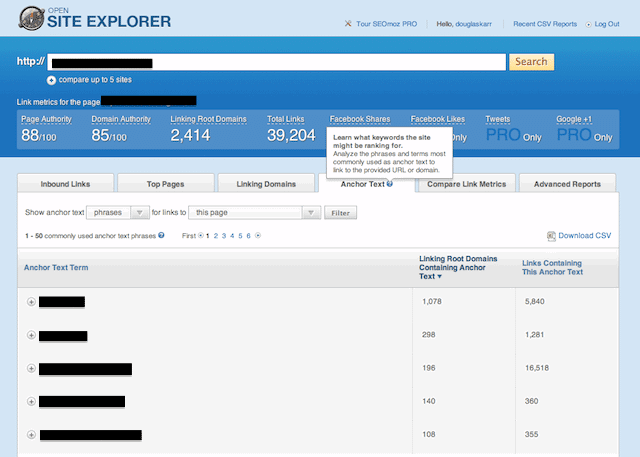
Task: Expand the anchor text row with 196 domains
Action: coord(31,368)
